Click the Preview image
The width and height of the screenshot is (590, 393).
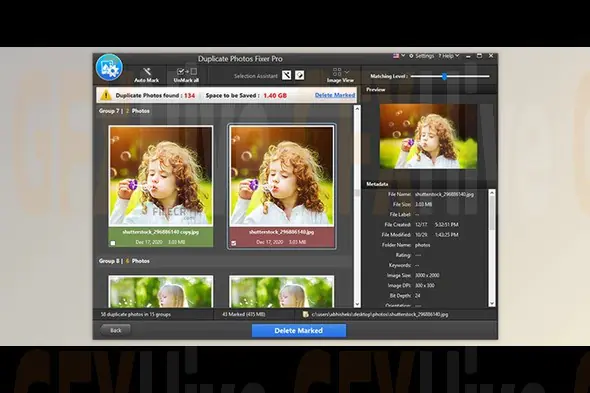428,136
